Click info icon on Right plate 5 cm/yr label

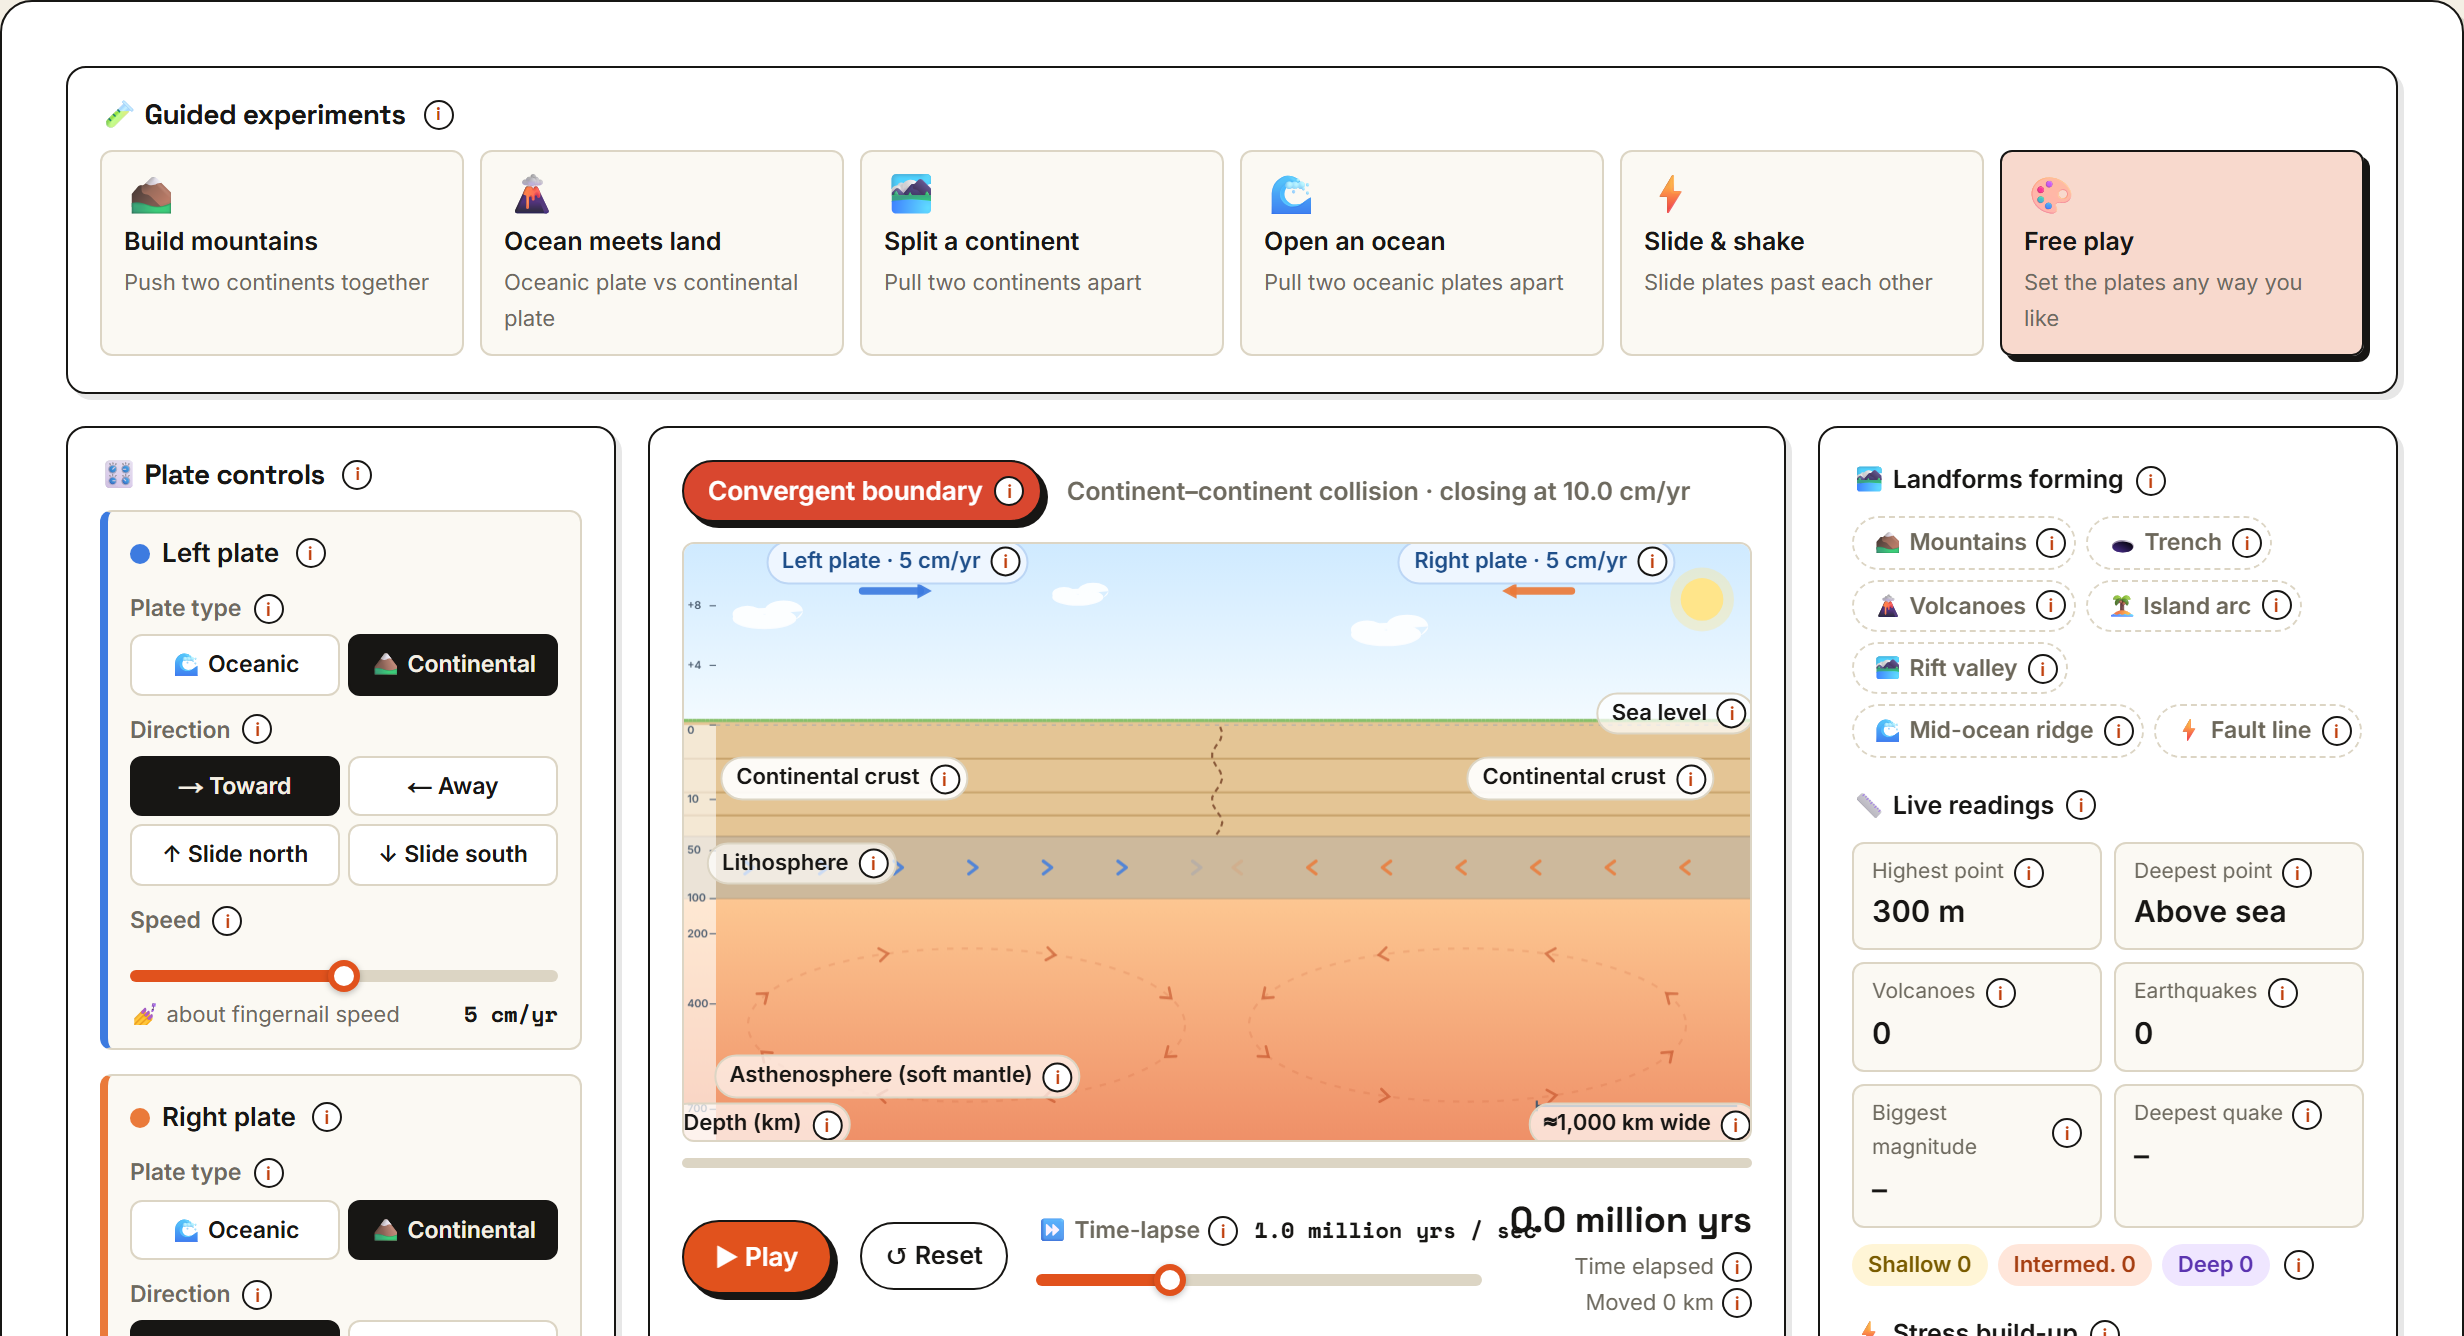point(1652,561)
